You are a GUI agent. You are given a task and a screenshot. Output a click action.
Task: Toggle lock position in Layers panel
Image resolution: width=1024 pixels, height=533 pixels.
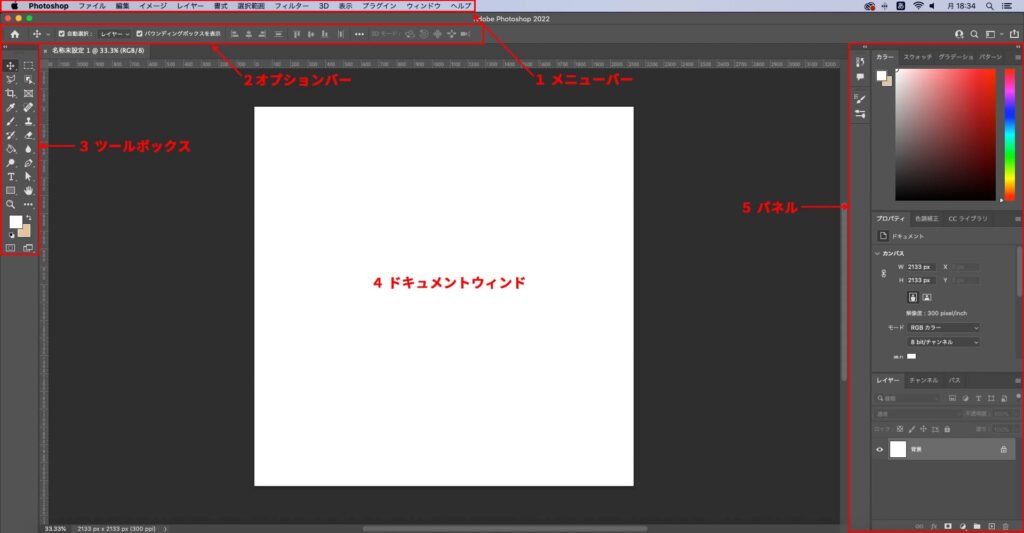click(923, 429)
